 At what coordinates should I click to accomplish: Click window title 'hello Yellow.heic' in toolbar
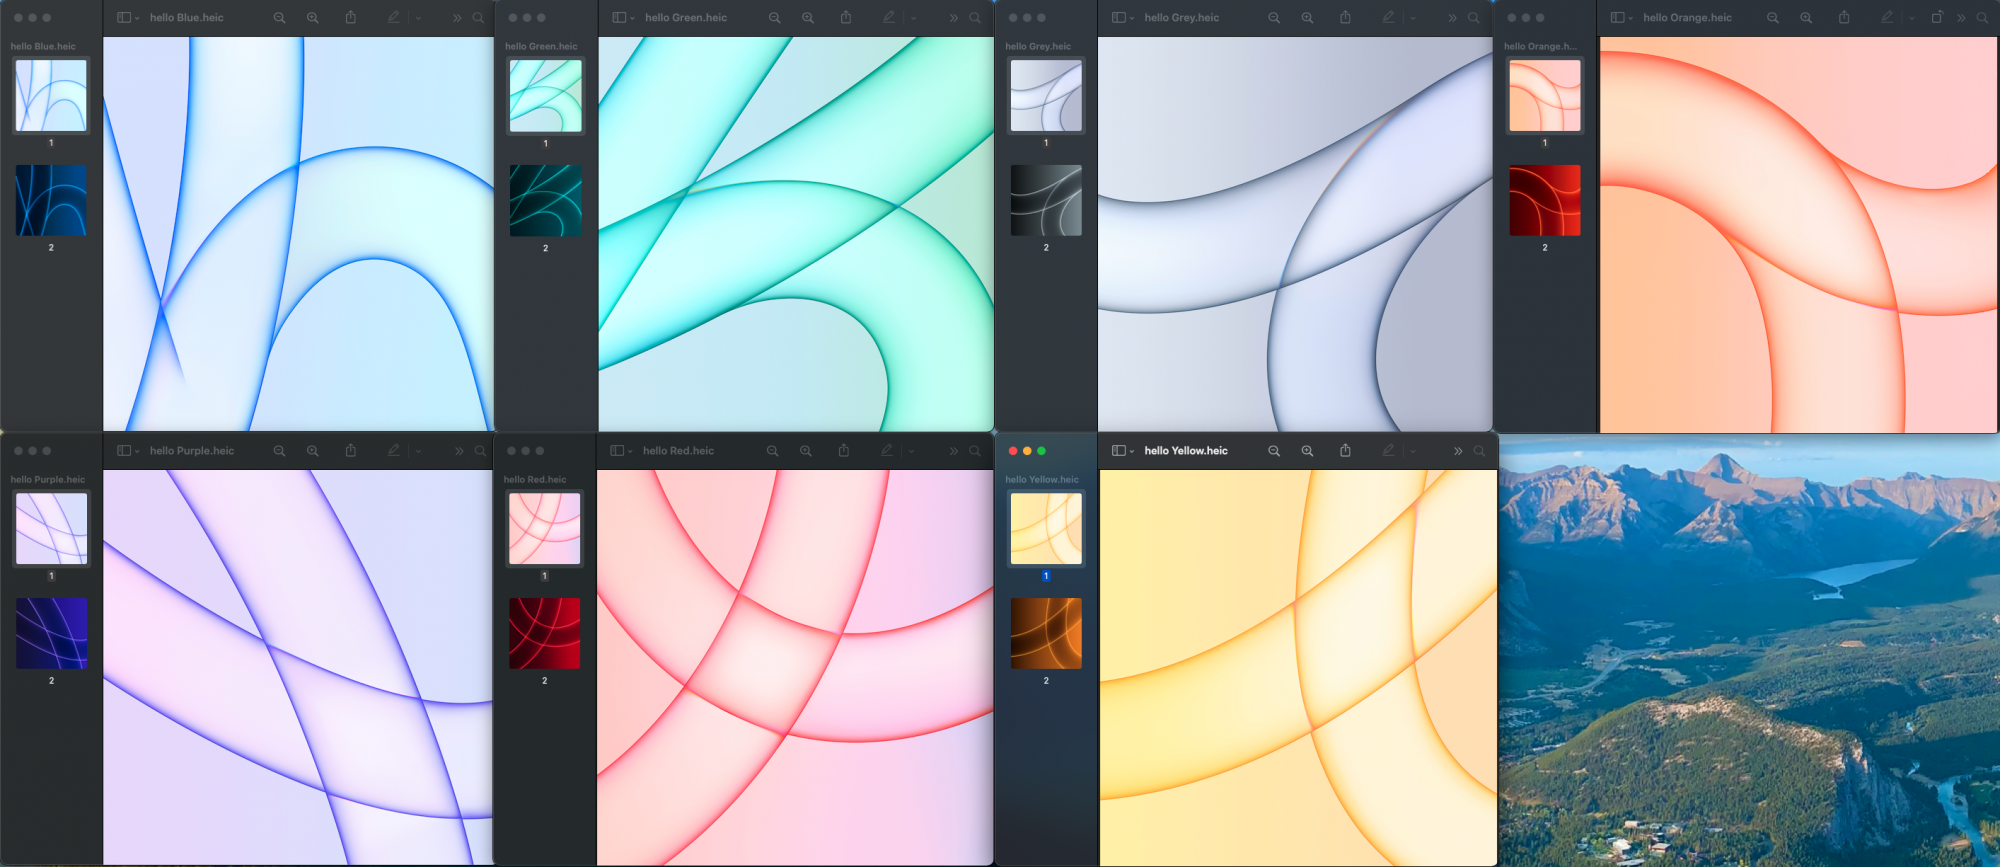(x=1186, y=451)
